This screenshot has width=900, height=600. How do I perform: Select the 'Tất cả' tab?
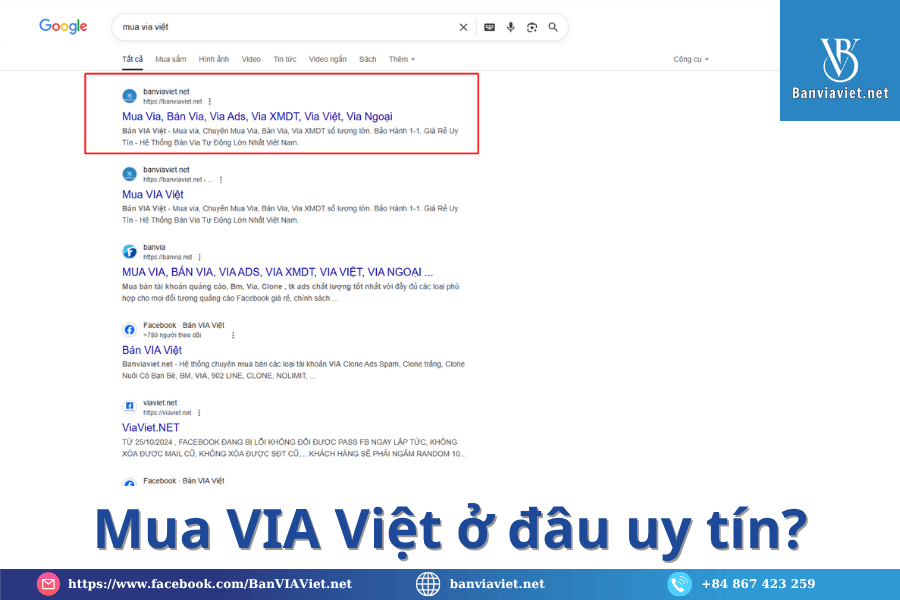(x=132, y=59)
